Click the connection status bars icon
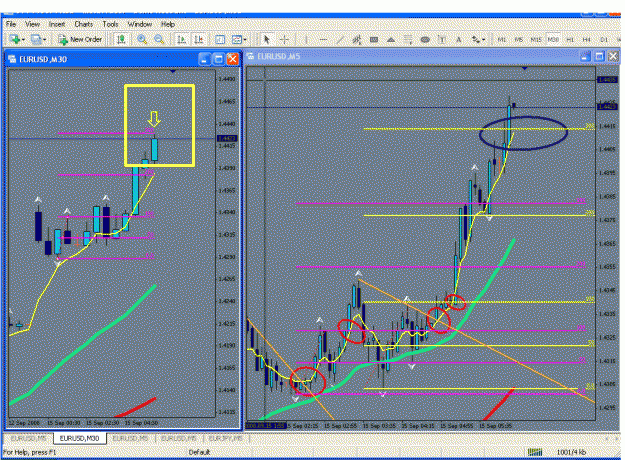This screenshot has height=460, width=625. coord(535,452)
